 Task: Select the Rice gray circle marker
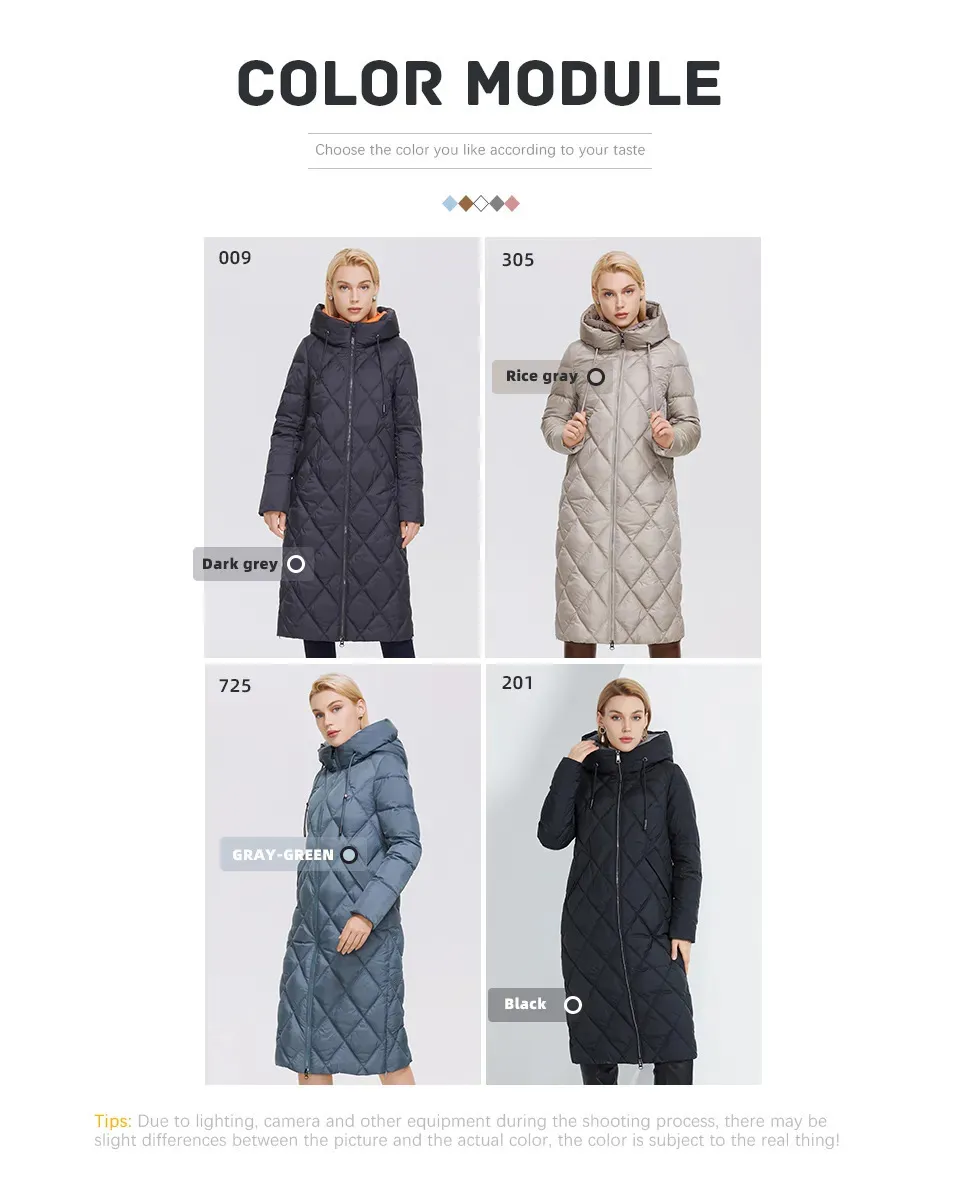pyautogui.click(x=596, y=377)
